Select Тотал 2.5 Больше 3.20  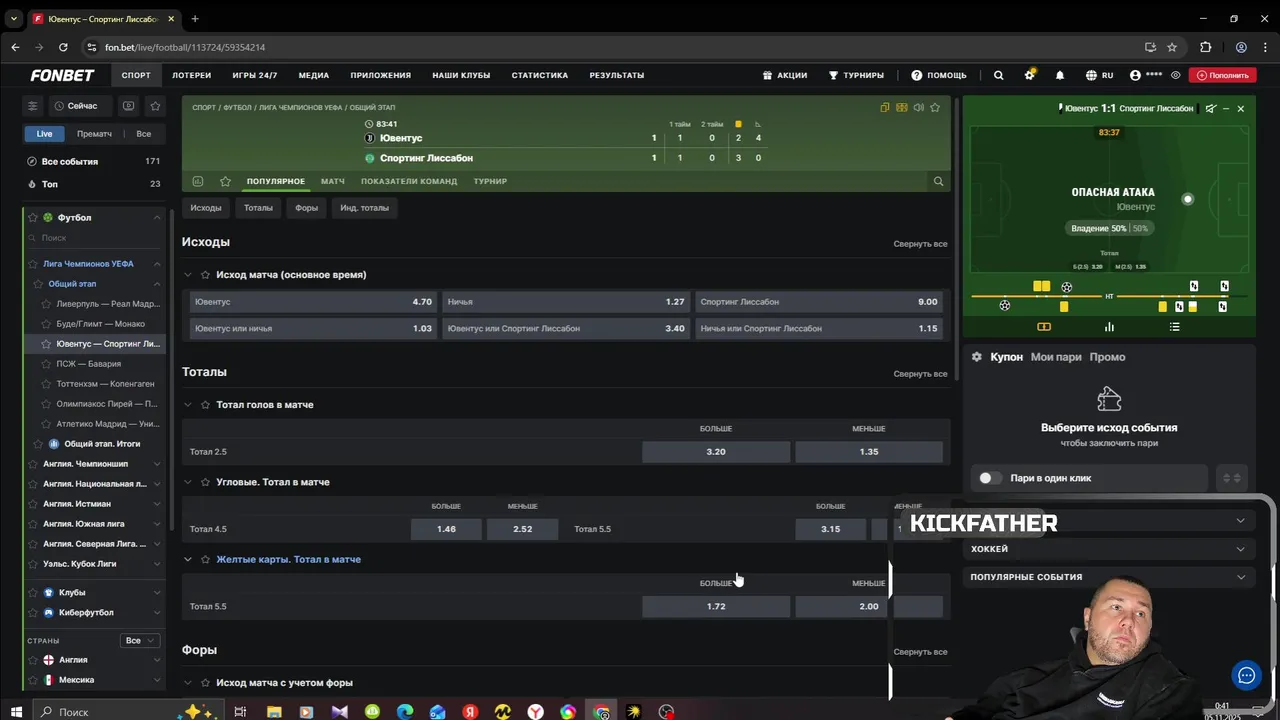[716, 452]
